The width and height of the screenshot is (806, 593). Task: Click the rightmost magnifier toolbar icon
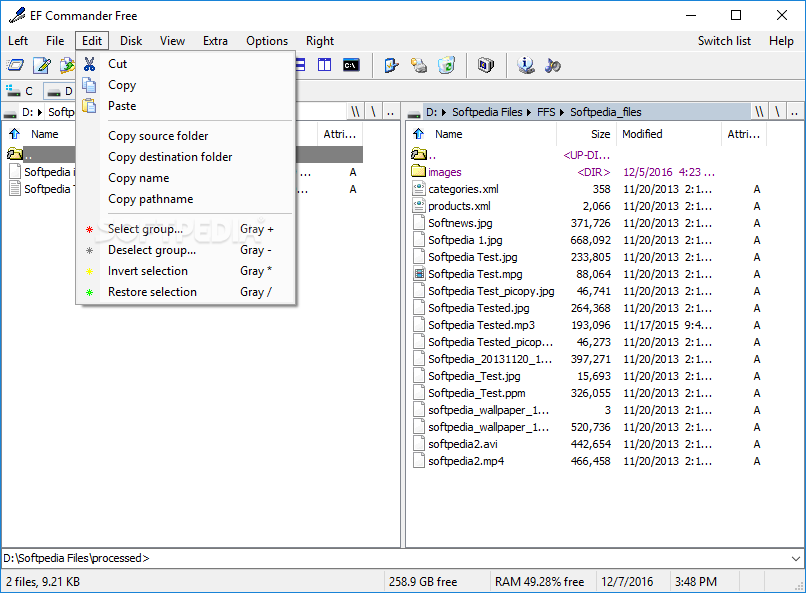(x=553, y=65)
